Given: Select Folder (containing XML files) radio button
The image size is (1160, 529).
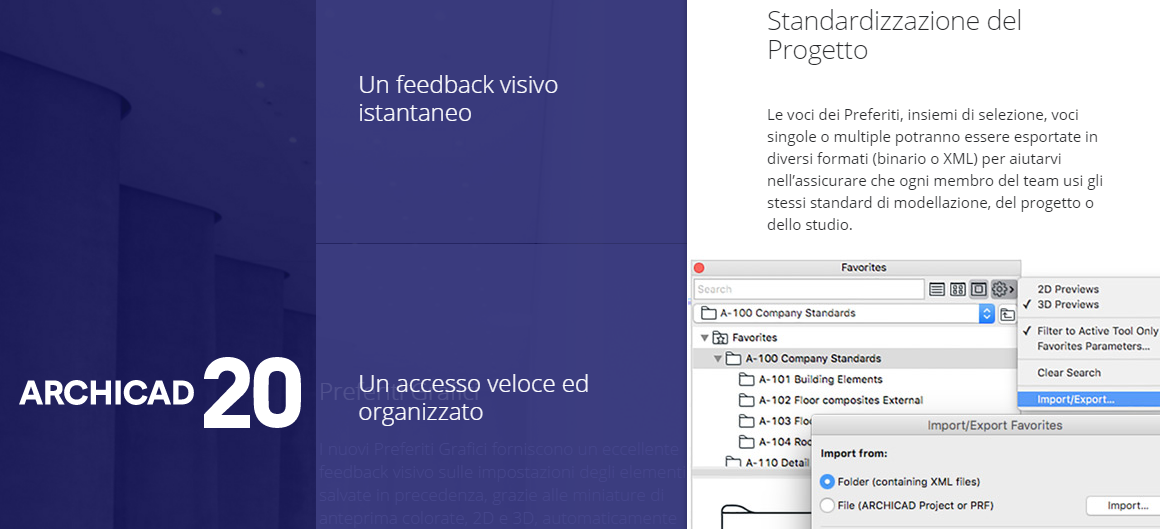Looking at the screenshot, I should 828,482.
